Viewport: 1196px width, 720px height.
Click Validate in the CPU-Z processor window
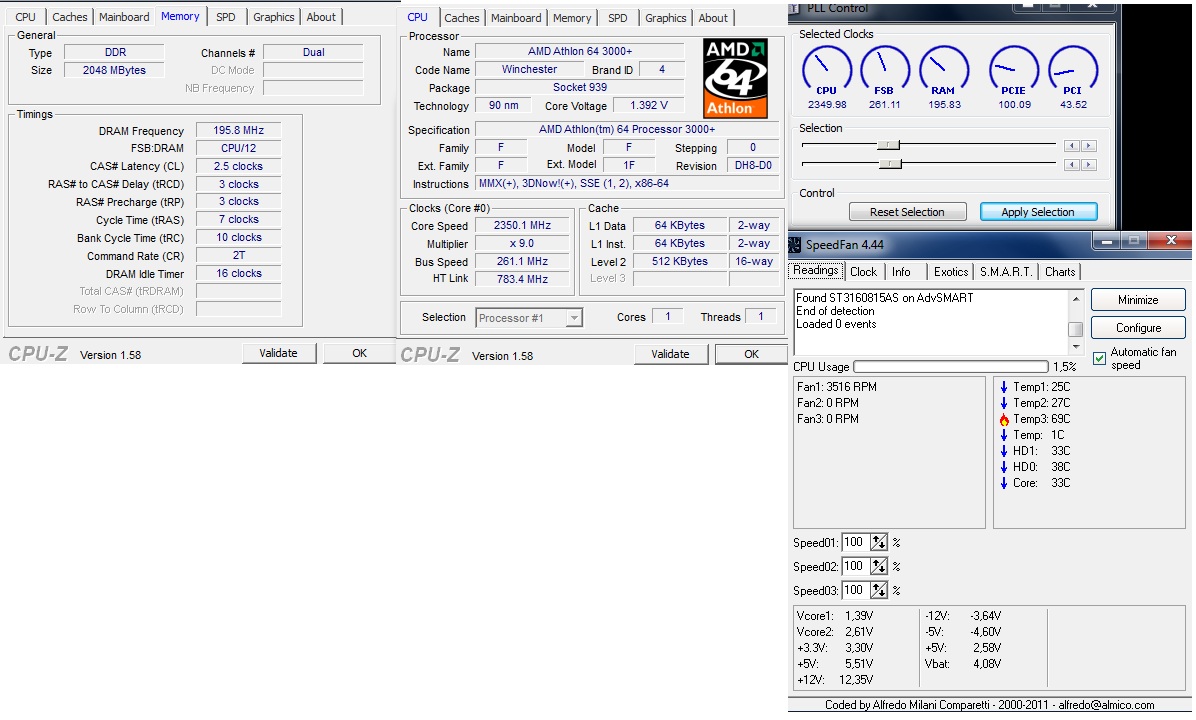click(x=670, y=354)
